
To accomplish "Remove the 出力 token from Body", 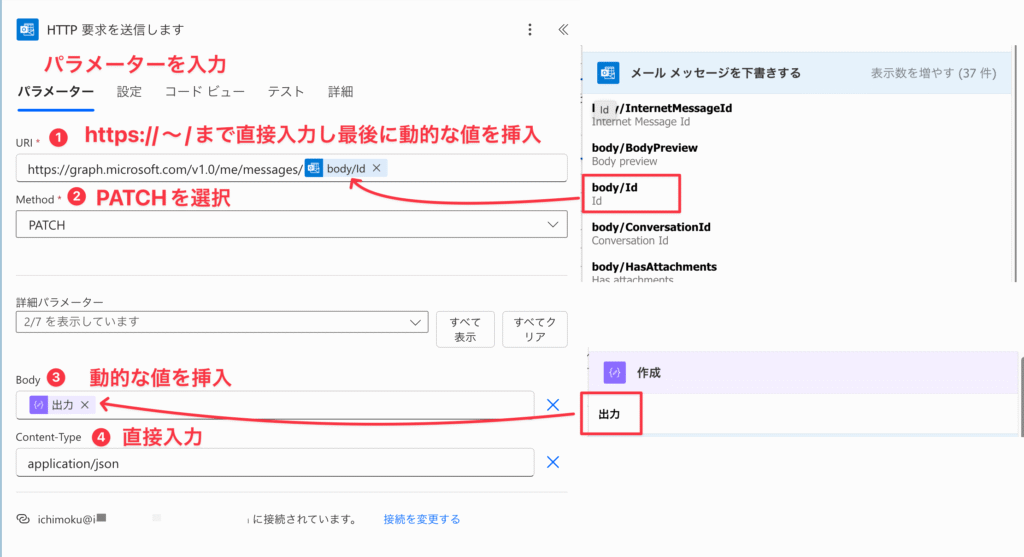I will tap(85, 404).
